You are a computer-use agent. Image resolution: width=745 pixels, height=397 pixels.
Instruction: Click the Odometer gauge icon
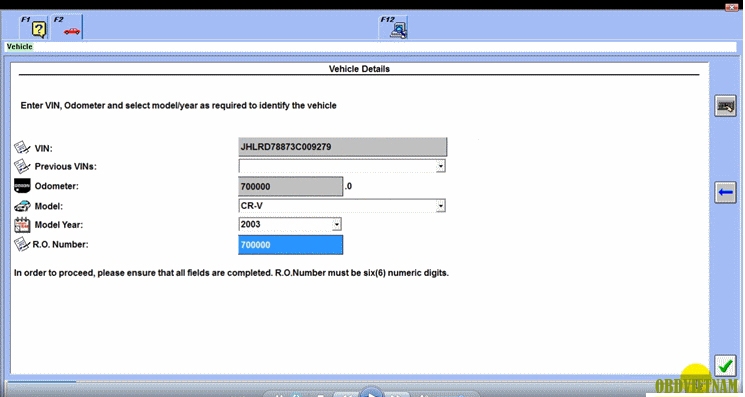(22, 186)
